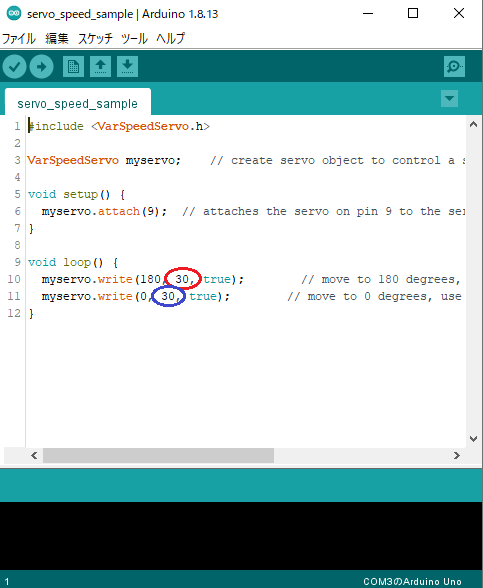The height and width of the screenshot is (588, 483).
Task: Click speed value 30 on line 11
Action: coord(168,296)
